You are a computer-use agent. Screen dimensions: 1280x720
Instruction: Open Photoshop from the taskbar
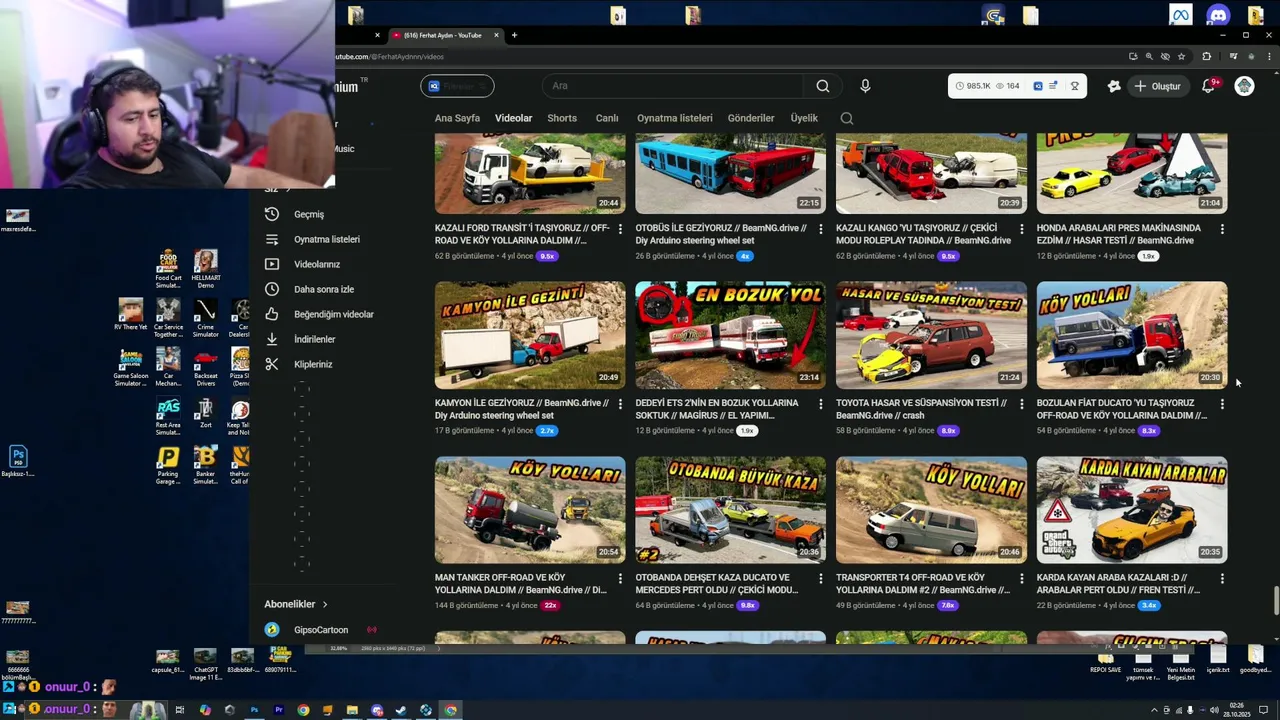(x=254, y=710)
